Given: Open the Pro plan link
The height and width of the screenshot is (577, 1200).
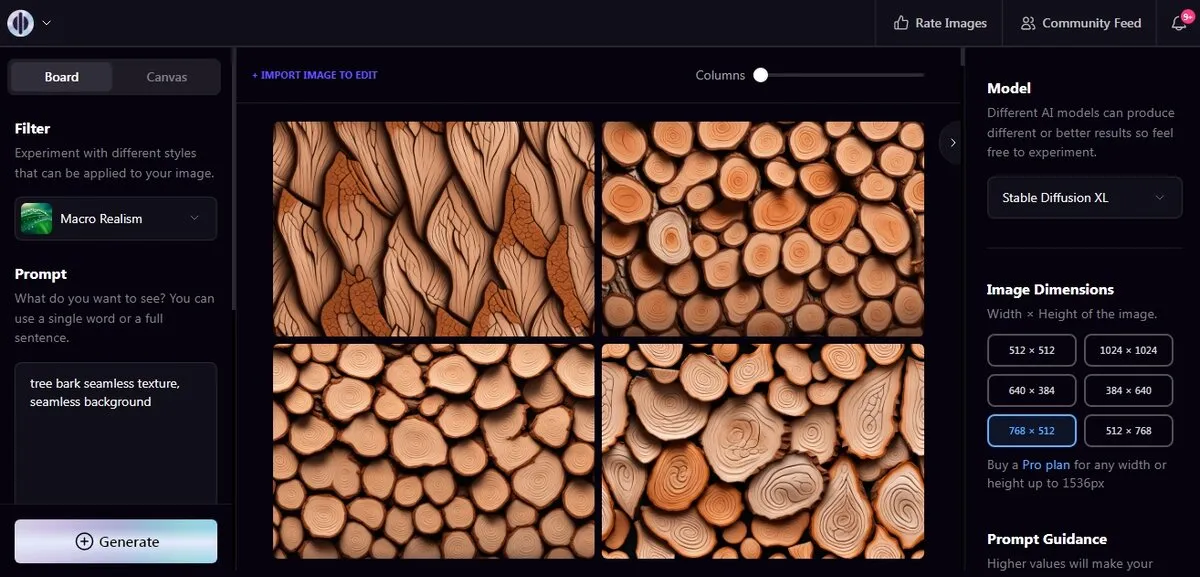Looking at the screenshot, I should click(x=1046, y=465).
